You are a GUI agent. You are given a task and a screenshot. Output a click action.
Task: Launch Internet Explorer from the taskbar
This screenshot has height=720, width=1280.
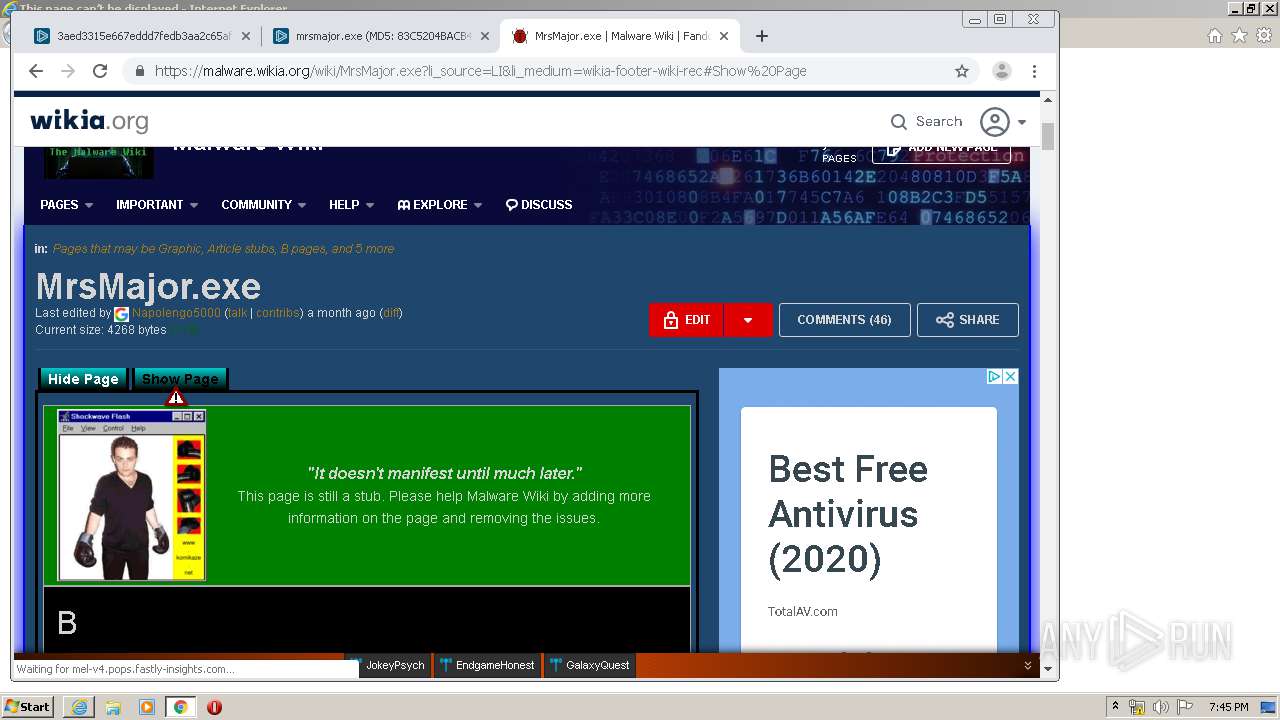[79, 707]
